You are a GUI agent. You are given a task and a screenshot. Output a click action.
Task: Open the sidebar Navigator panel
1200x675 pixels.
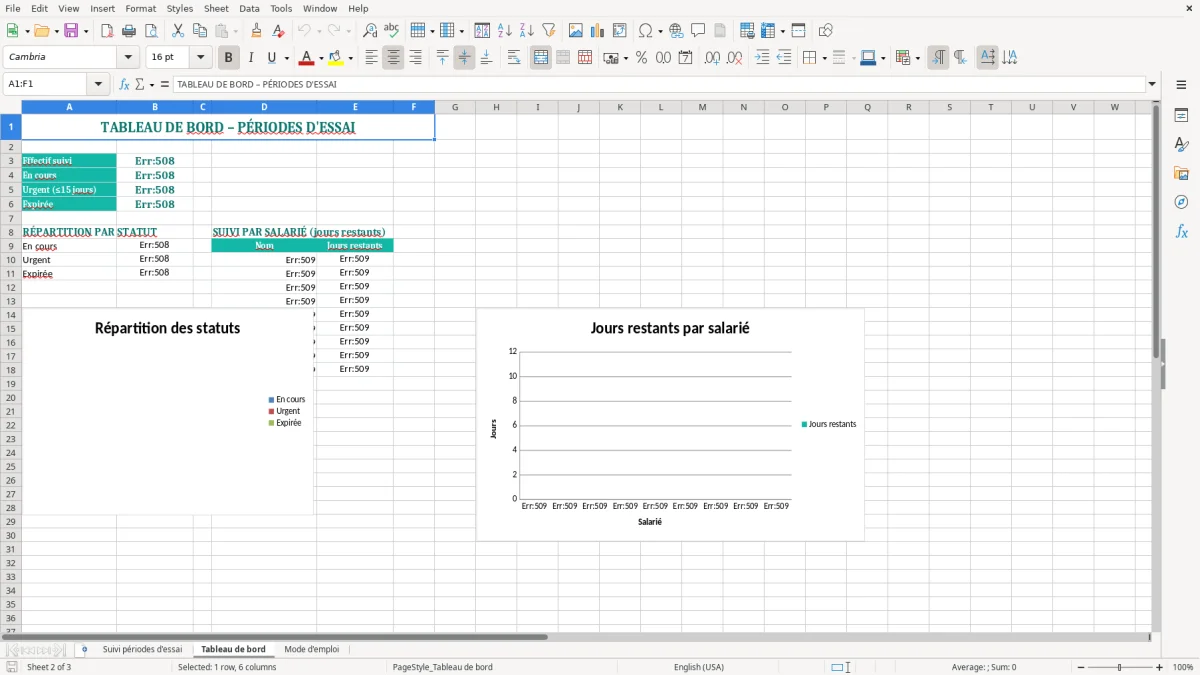(x=1181, y=202)
